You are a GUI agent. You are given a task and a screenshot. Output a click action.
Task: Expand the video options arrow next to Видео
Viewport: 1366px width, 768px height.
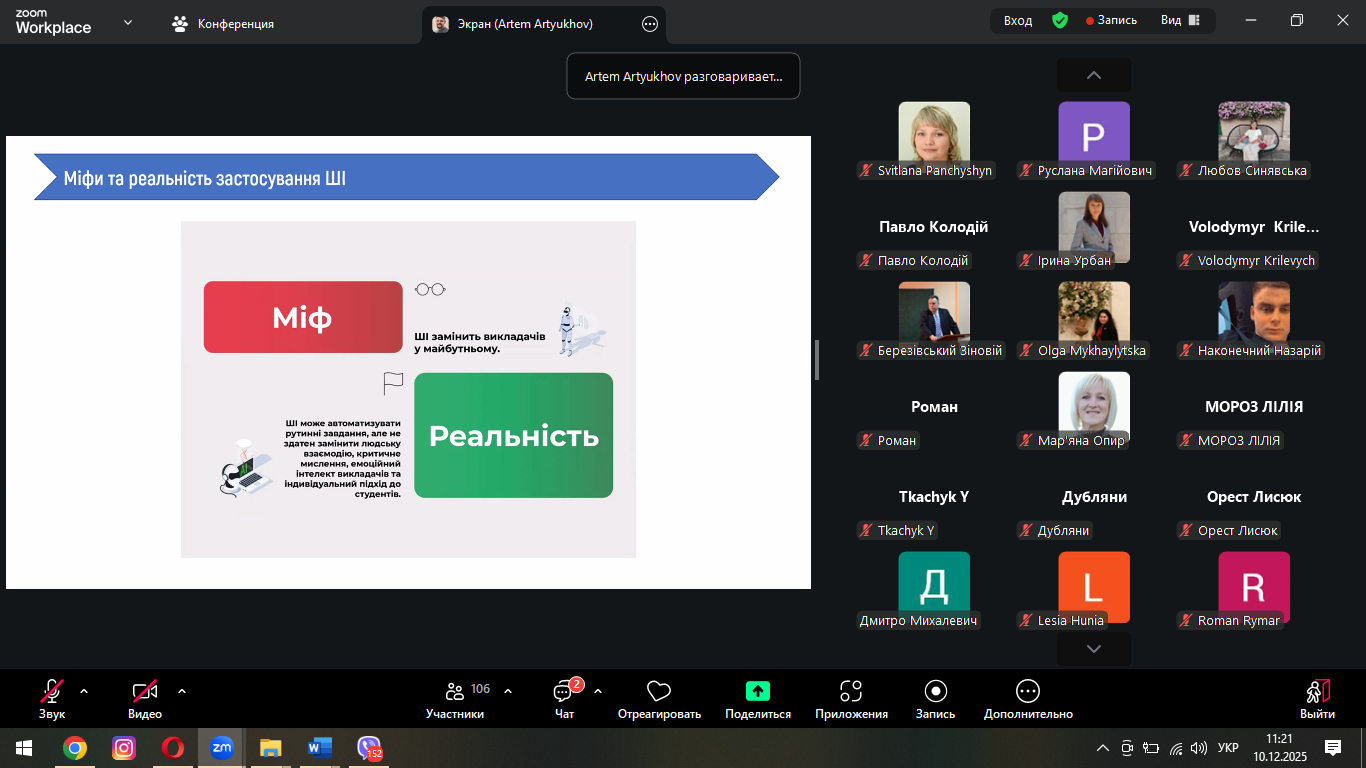click(182, 691)
